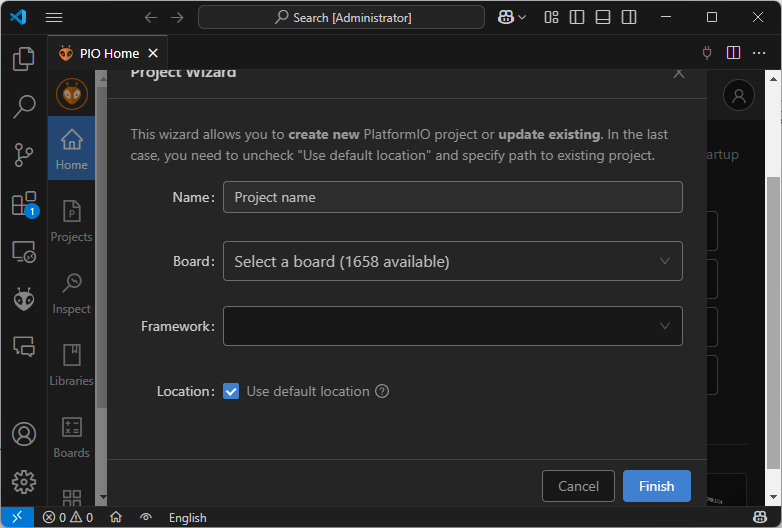Open Libraries in PIO sidebar
Image resolution: width=782 pixels, height=528 pixels.
click(x=71, y=365)
